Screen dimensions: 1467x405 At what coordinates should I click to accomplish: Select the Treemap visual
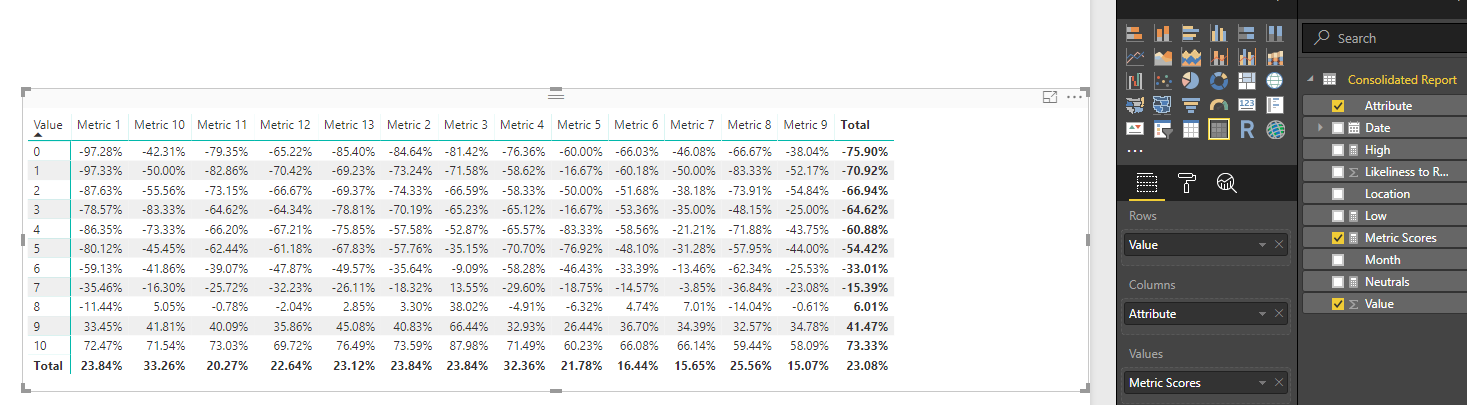click(1247, 81)
